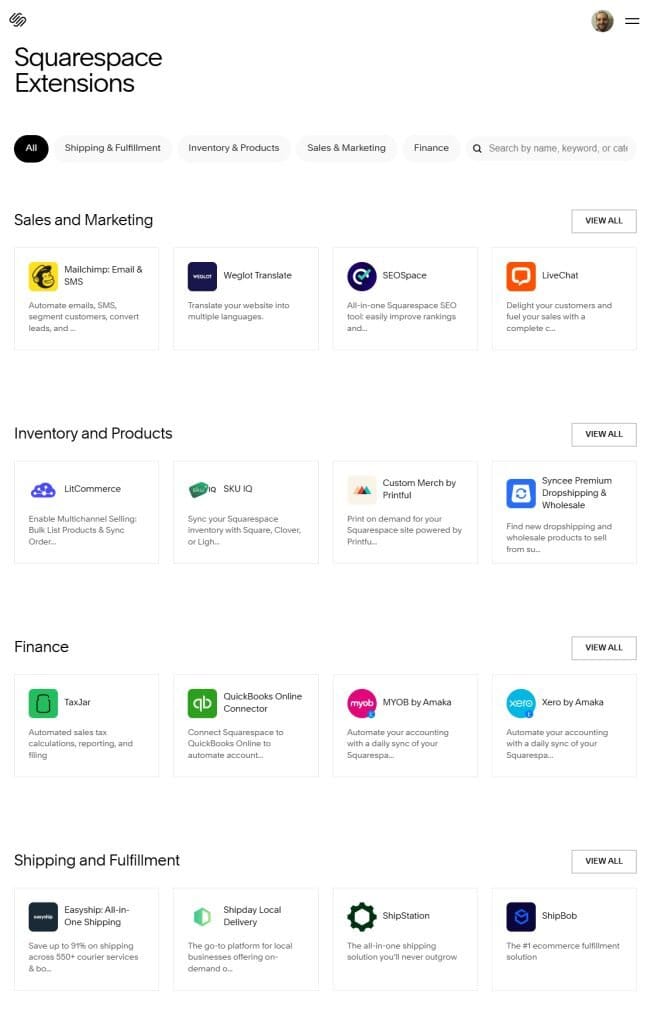
Task: Select the Finance category tab
Action: [431, 148]
